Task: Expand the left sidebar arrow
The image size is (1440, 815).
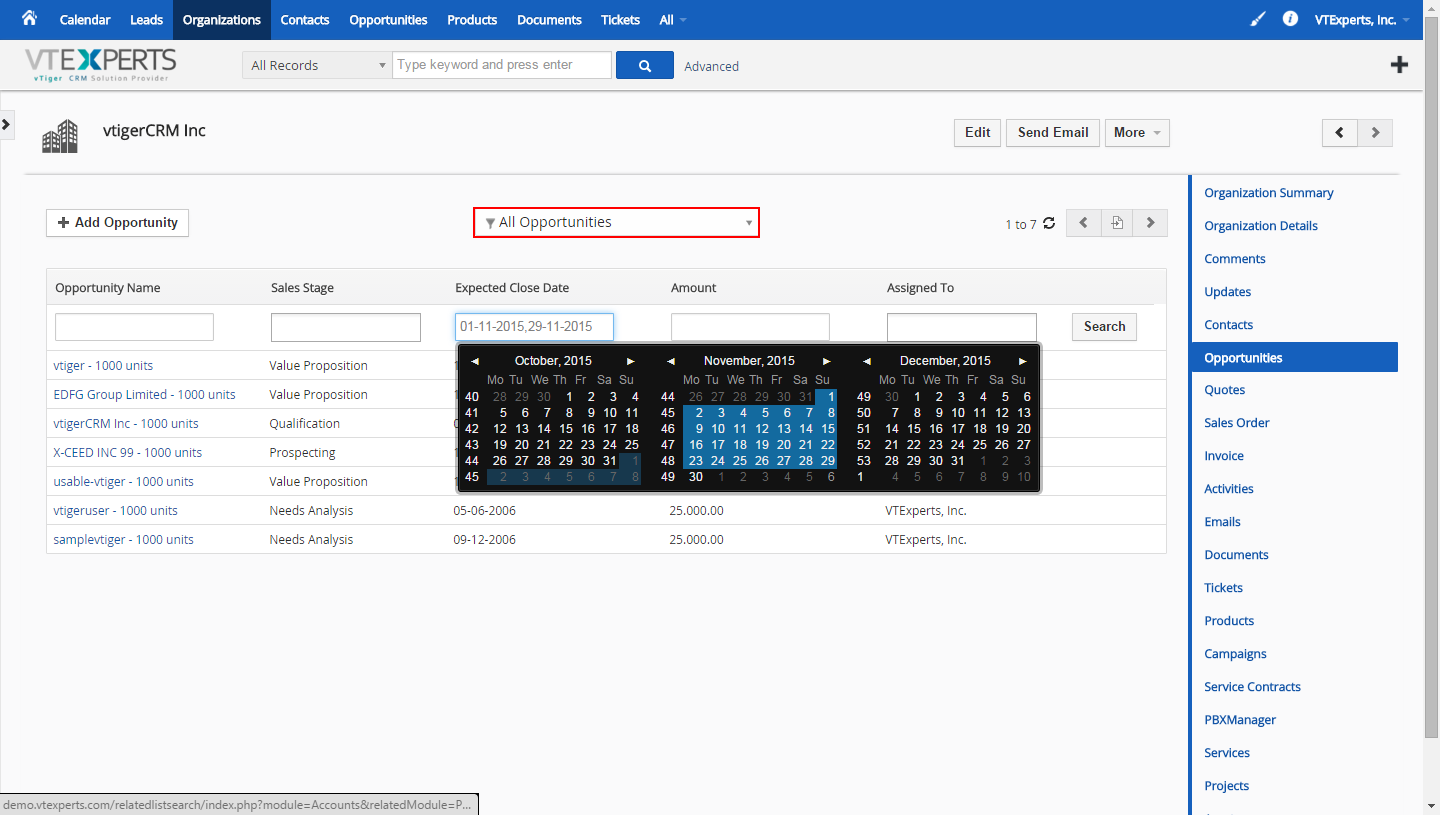Action: (x=6, y=124)
